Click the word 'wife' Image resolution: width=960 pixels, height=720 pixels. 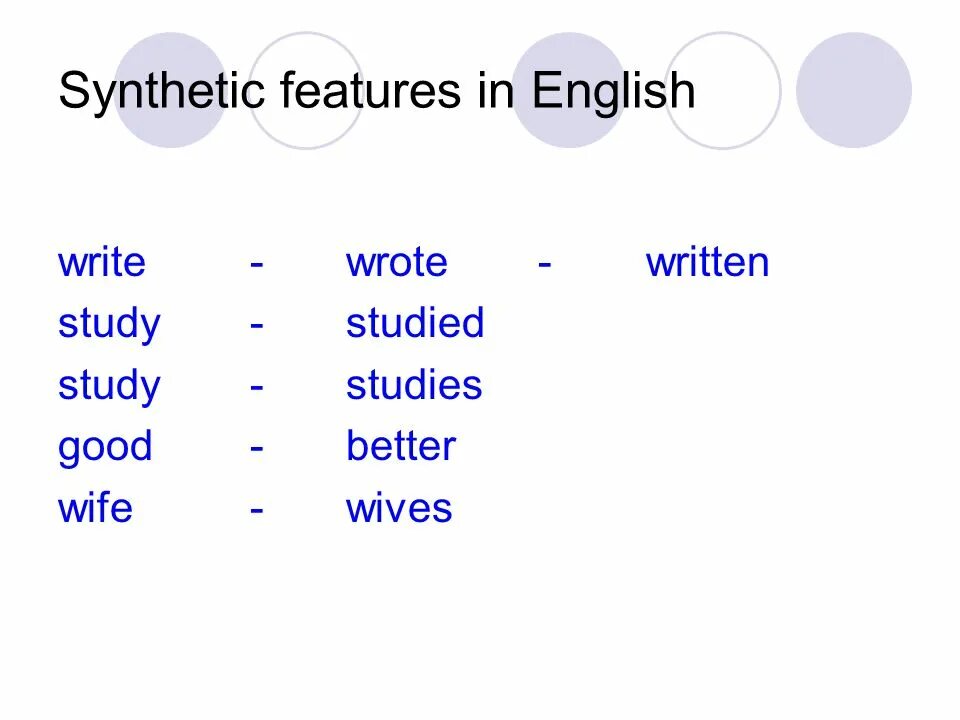pos(96,508)
